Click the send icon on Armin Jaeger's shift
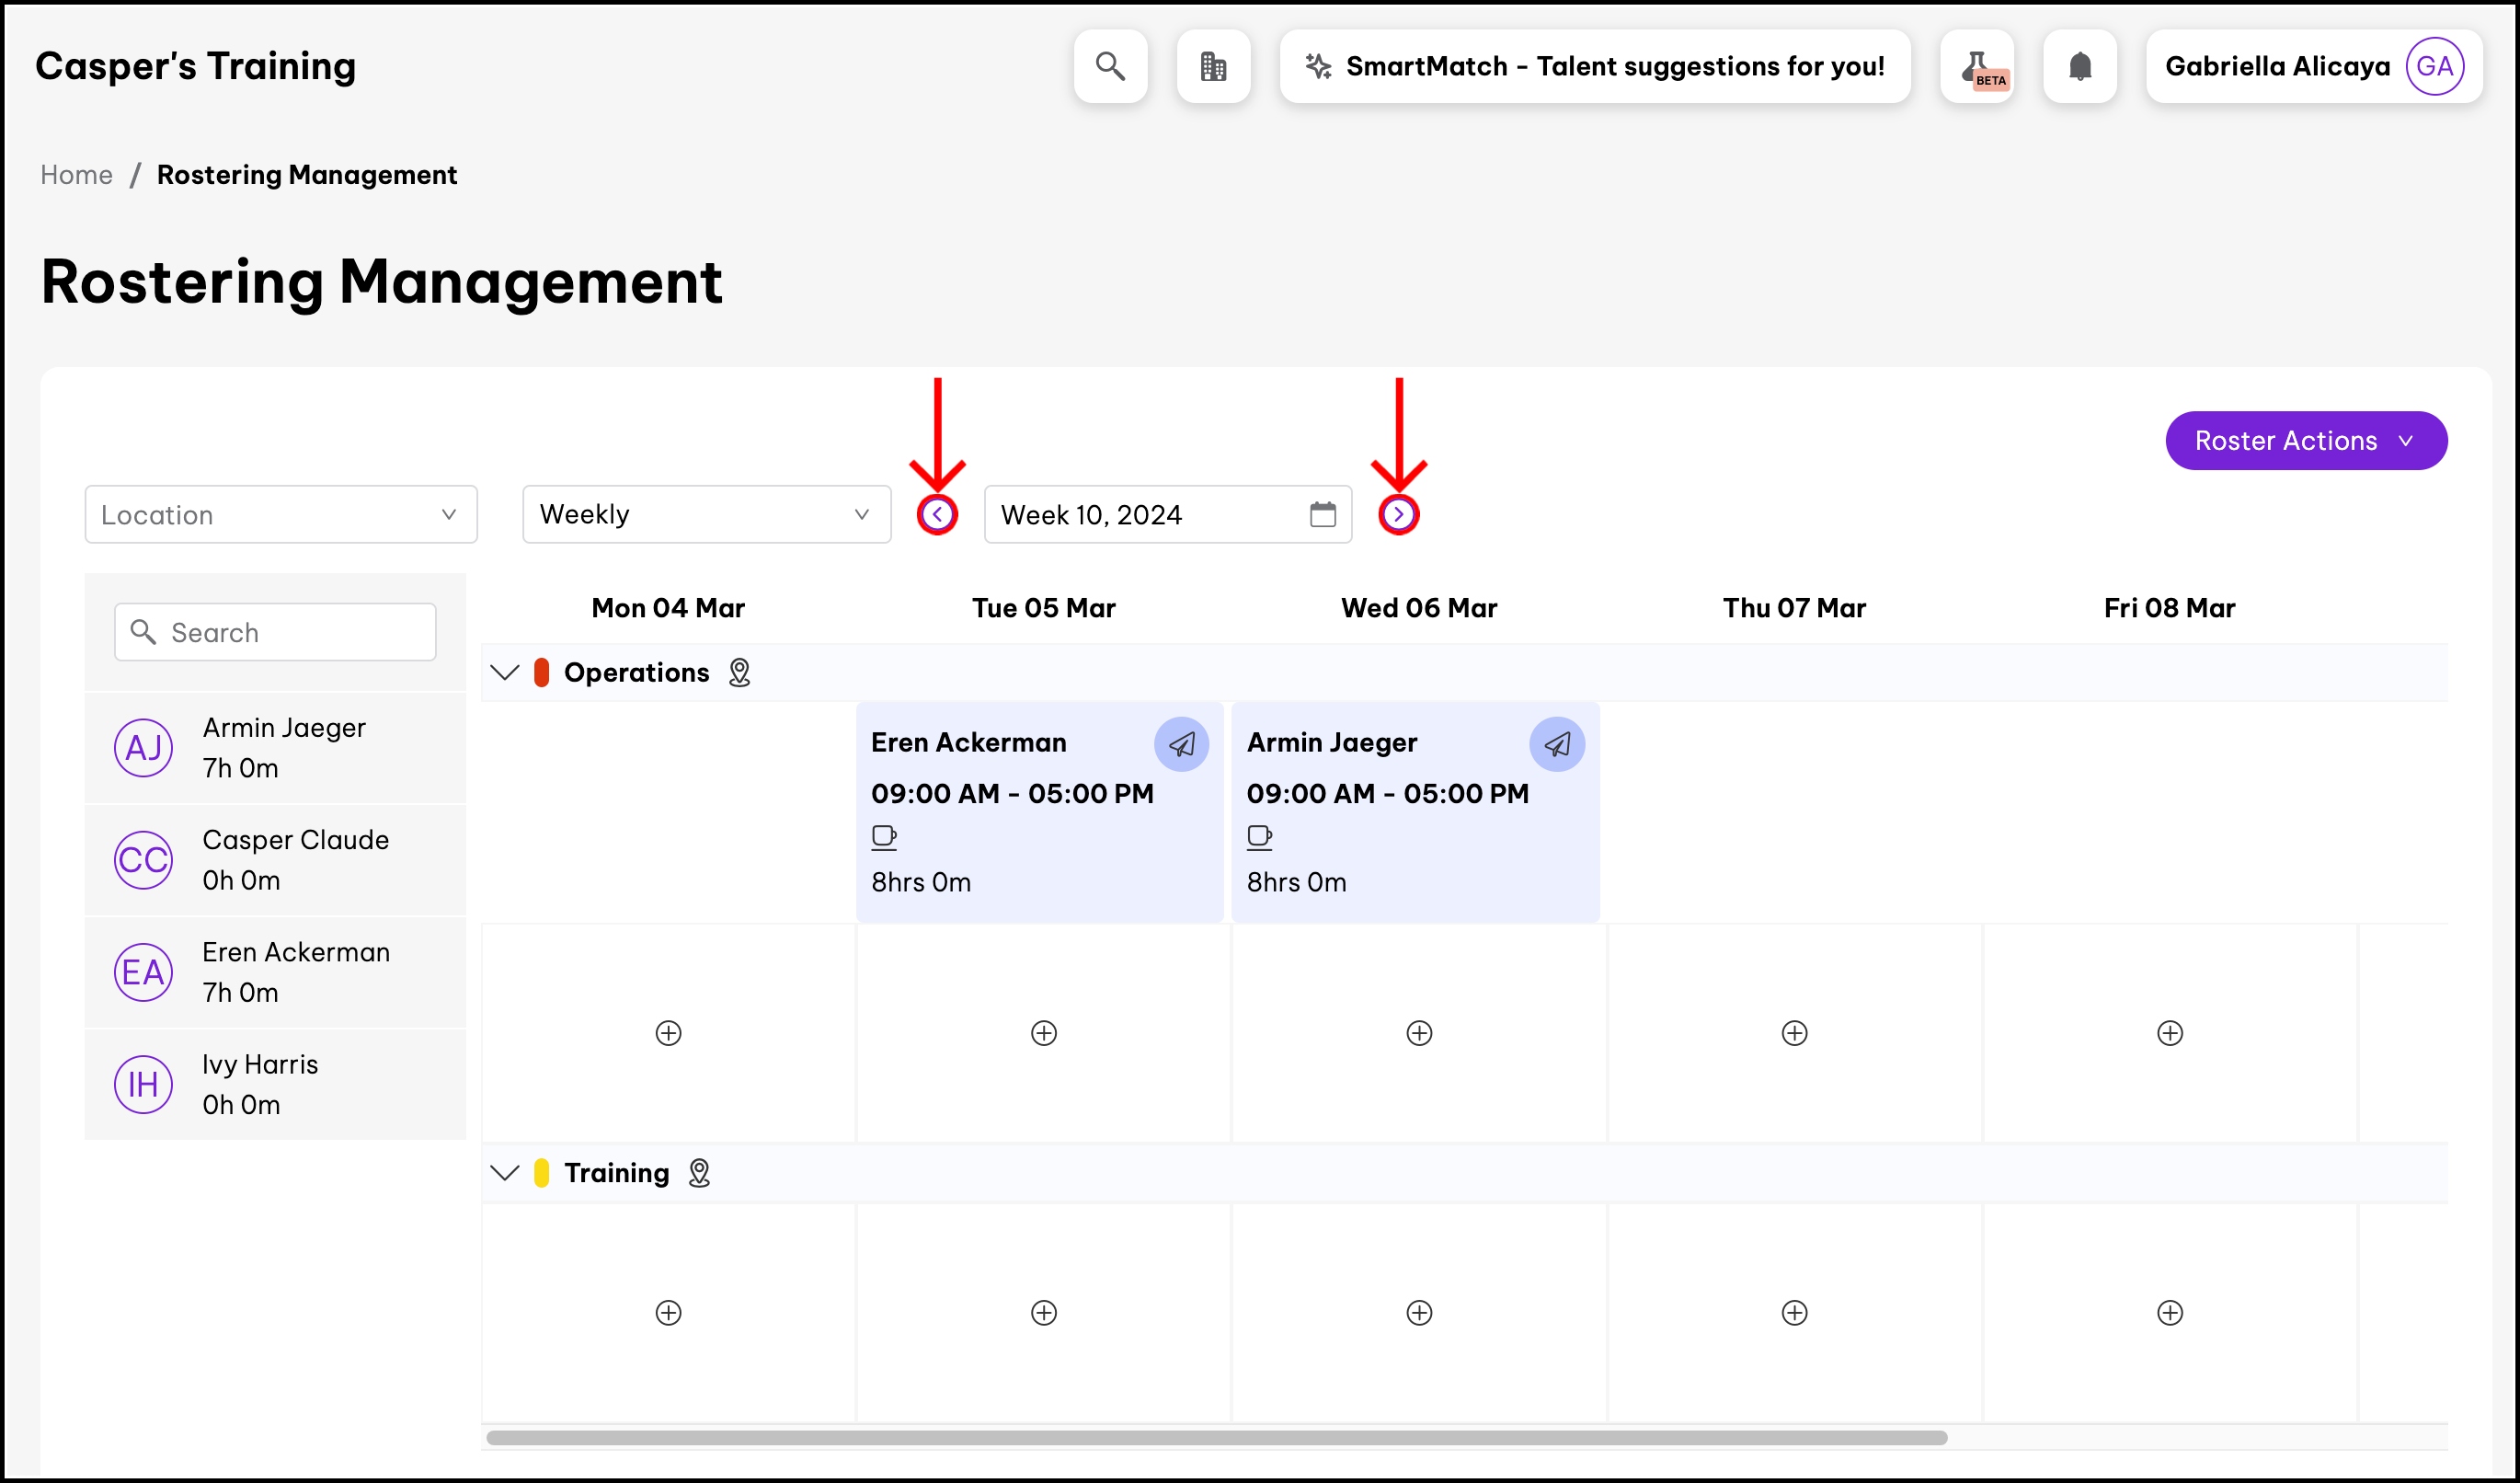The width and height of the screenshot is (2520, 1483). 1556,744
